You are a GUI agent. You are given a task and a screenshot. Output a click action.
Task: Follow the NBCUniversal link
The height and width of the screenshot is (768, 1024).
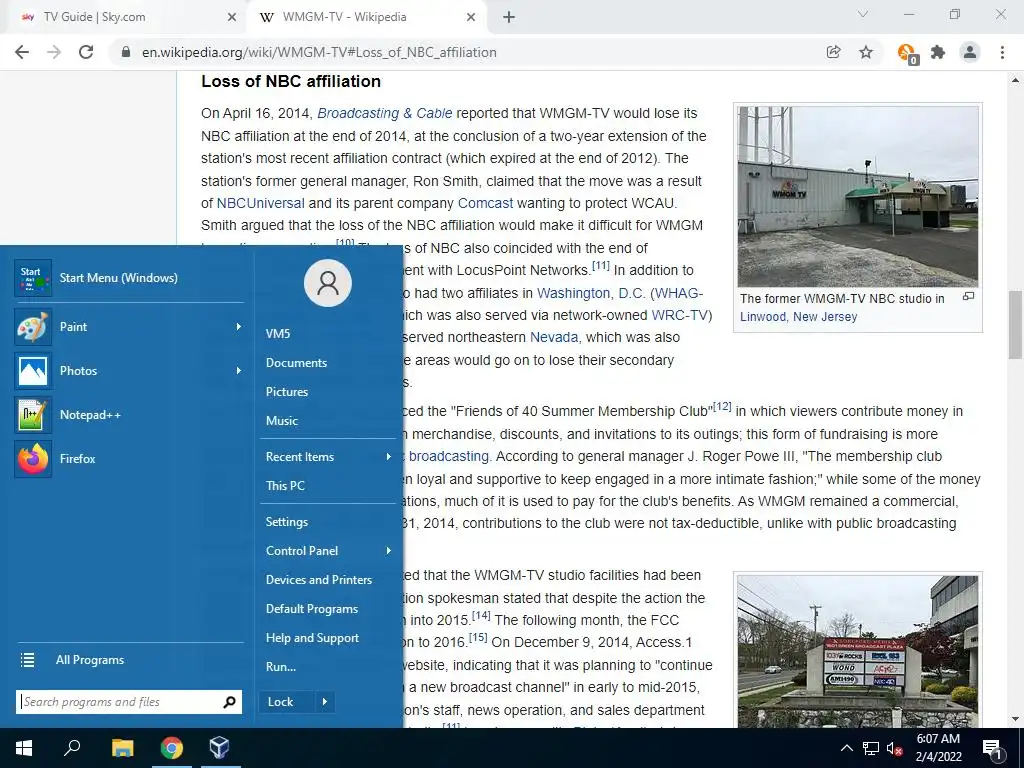pyautogui.click(x=261, y=203)
